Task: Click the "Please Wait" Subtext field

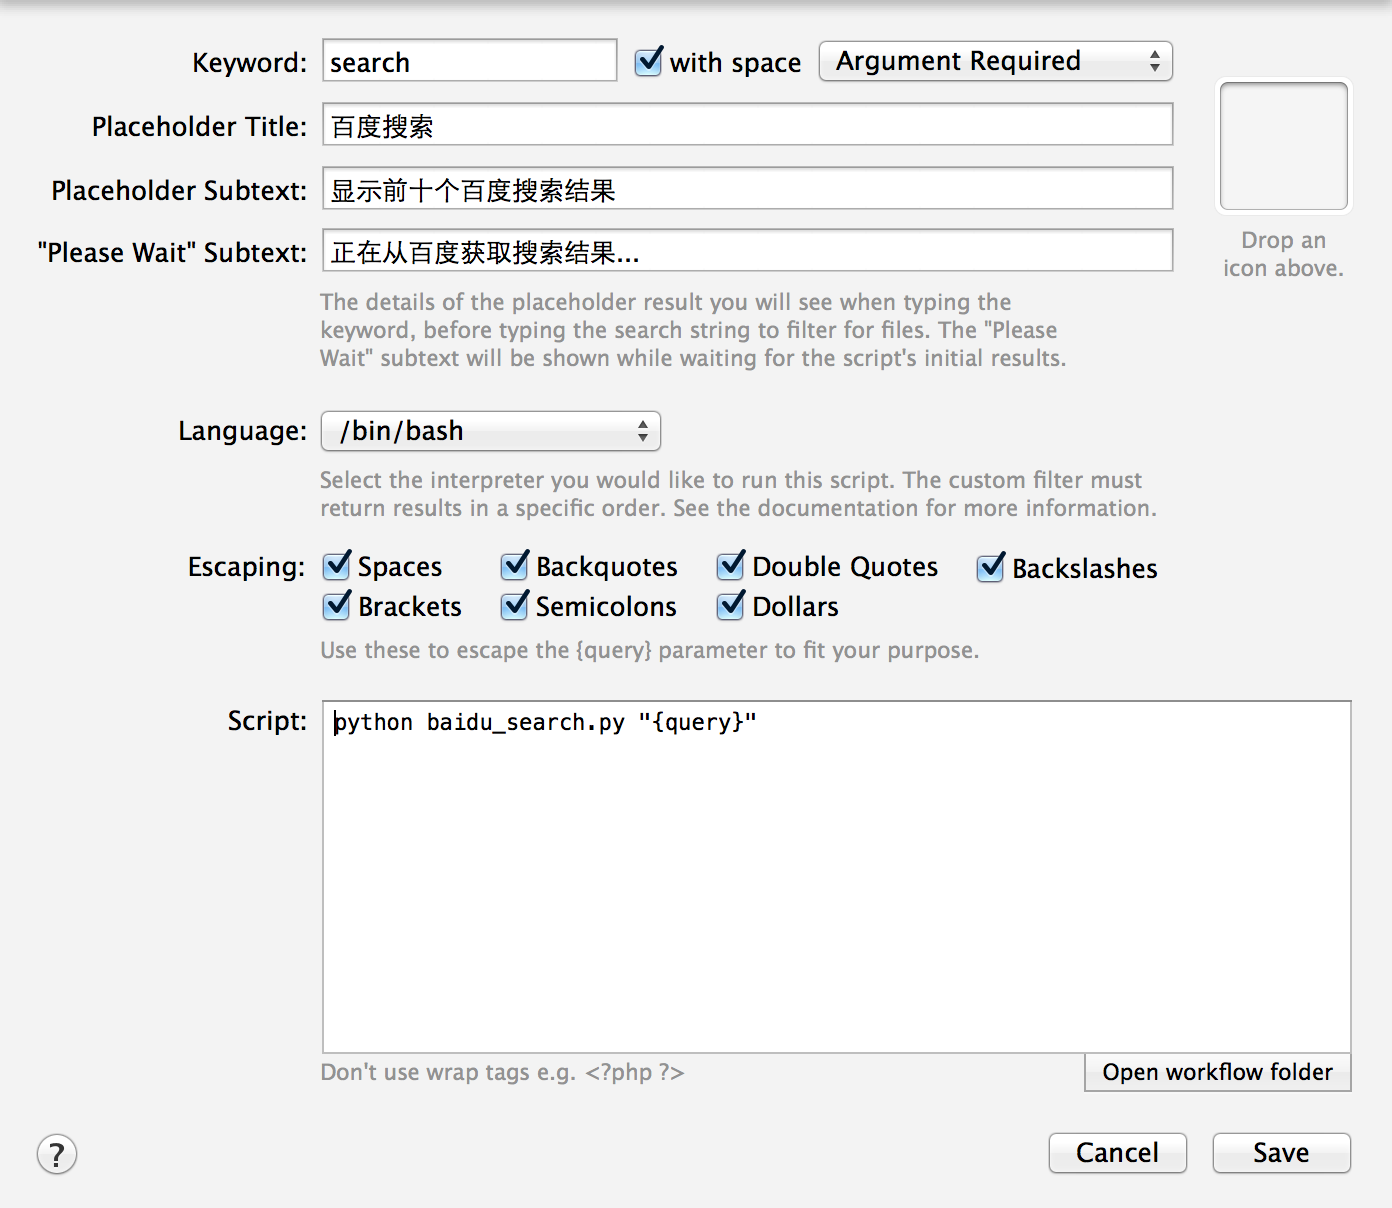Action: 747,251
